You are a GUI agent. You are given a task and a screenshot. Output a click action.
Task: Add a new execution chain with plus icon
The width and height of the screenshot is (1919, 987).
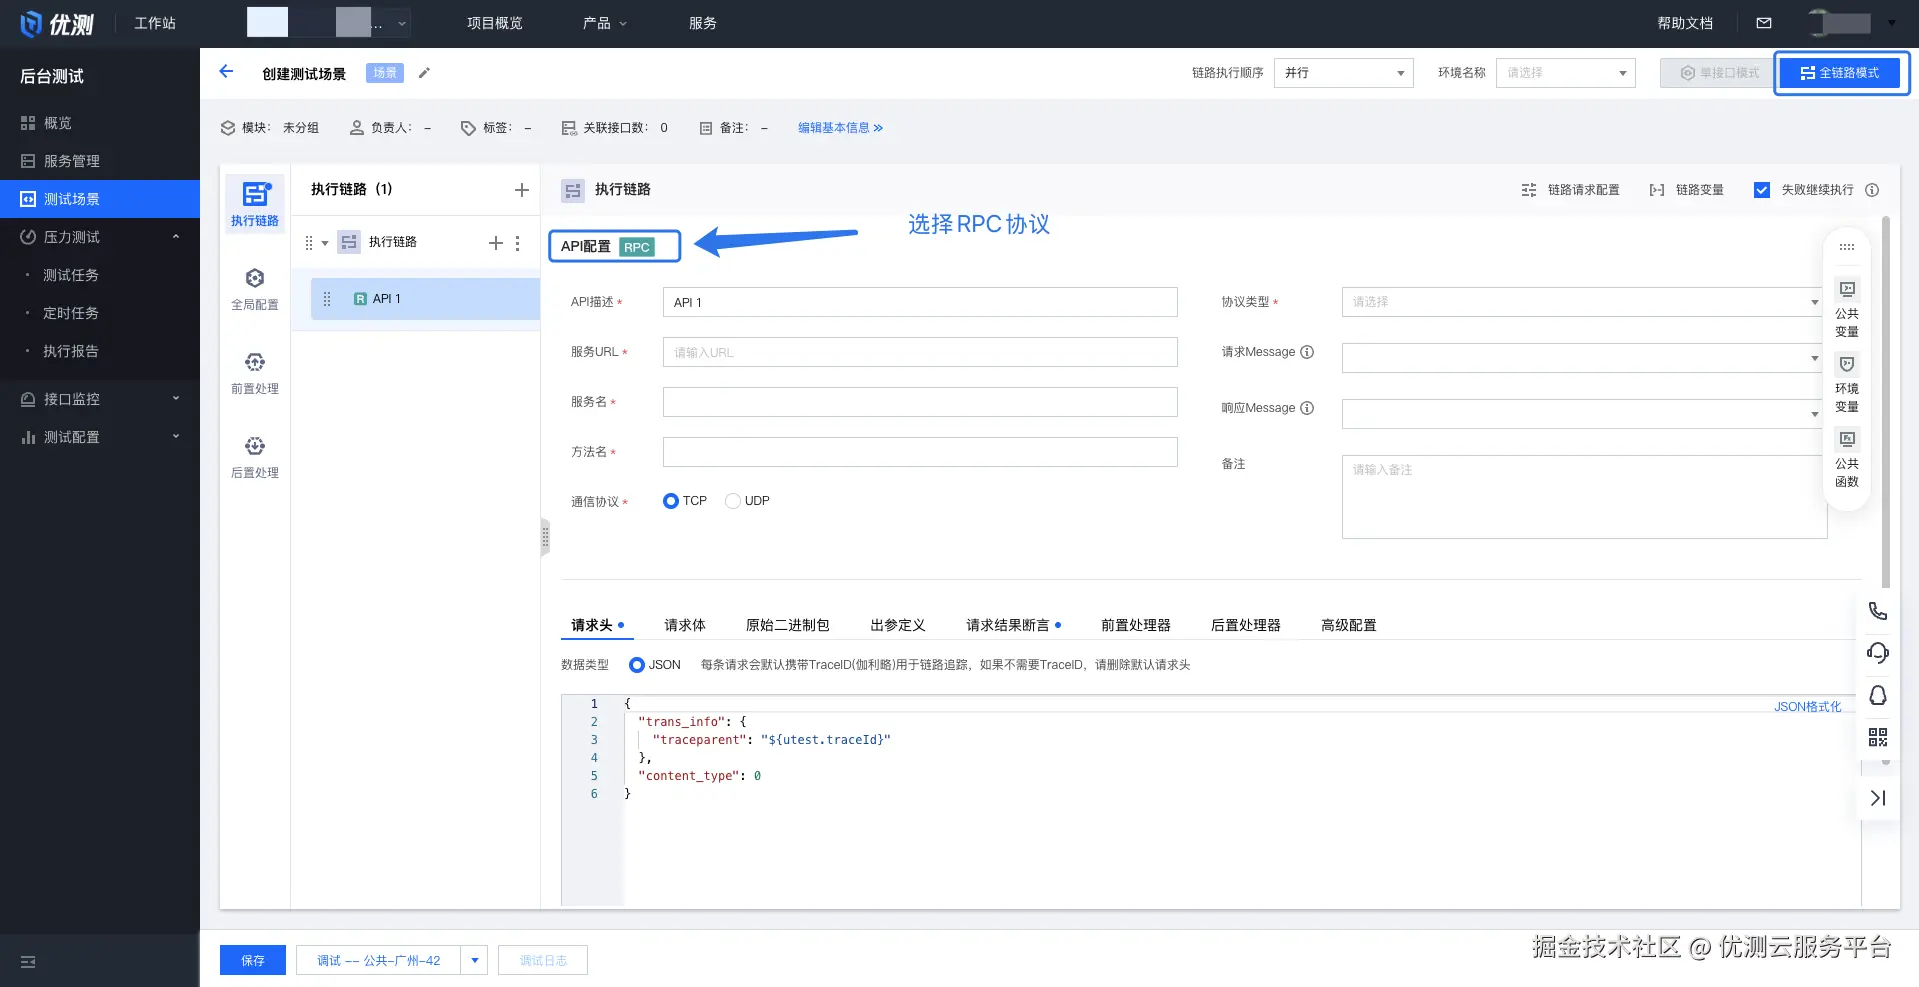coord(521,190)
